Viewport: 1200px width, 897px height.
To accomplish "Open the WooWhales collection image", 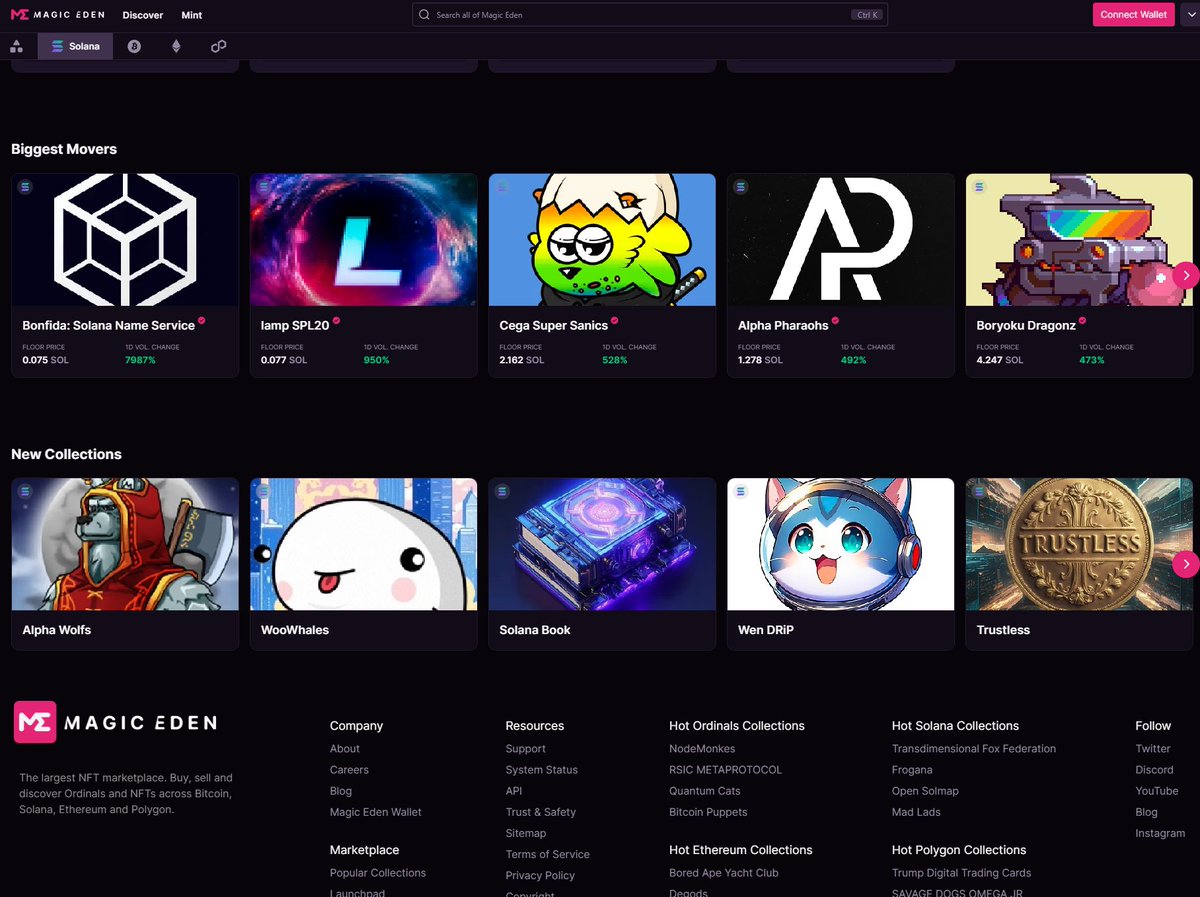I will click(363, 544).
